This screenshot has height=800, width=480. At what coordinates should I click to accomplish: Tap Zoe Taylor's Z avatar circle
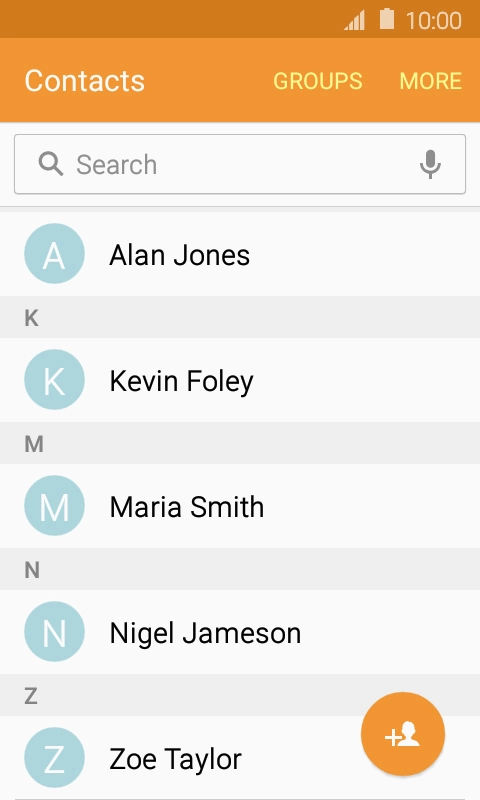pos(54,758)
